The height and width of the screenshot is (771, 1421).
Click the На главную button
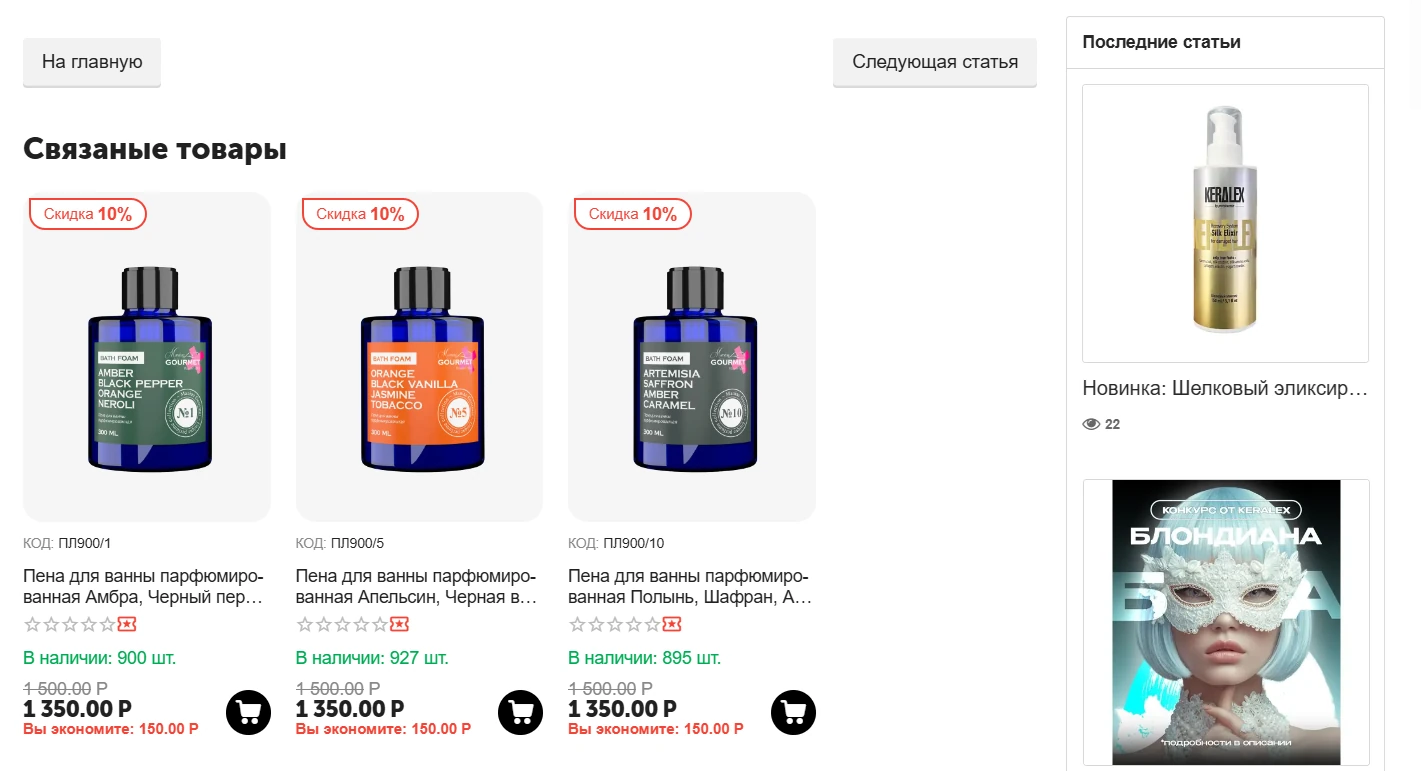pos(92,62)
